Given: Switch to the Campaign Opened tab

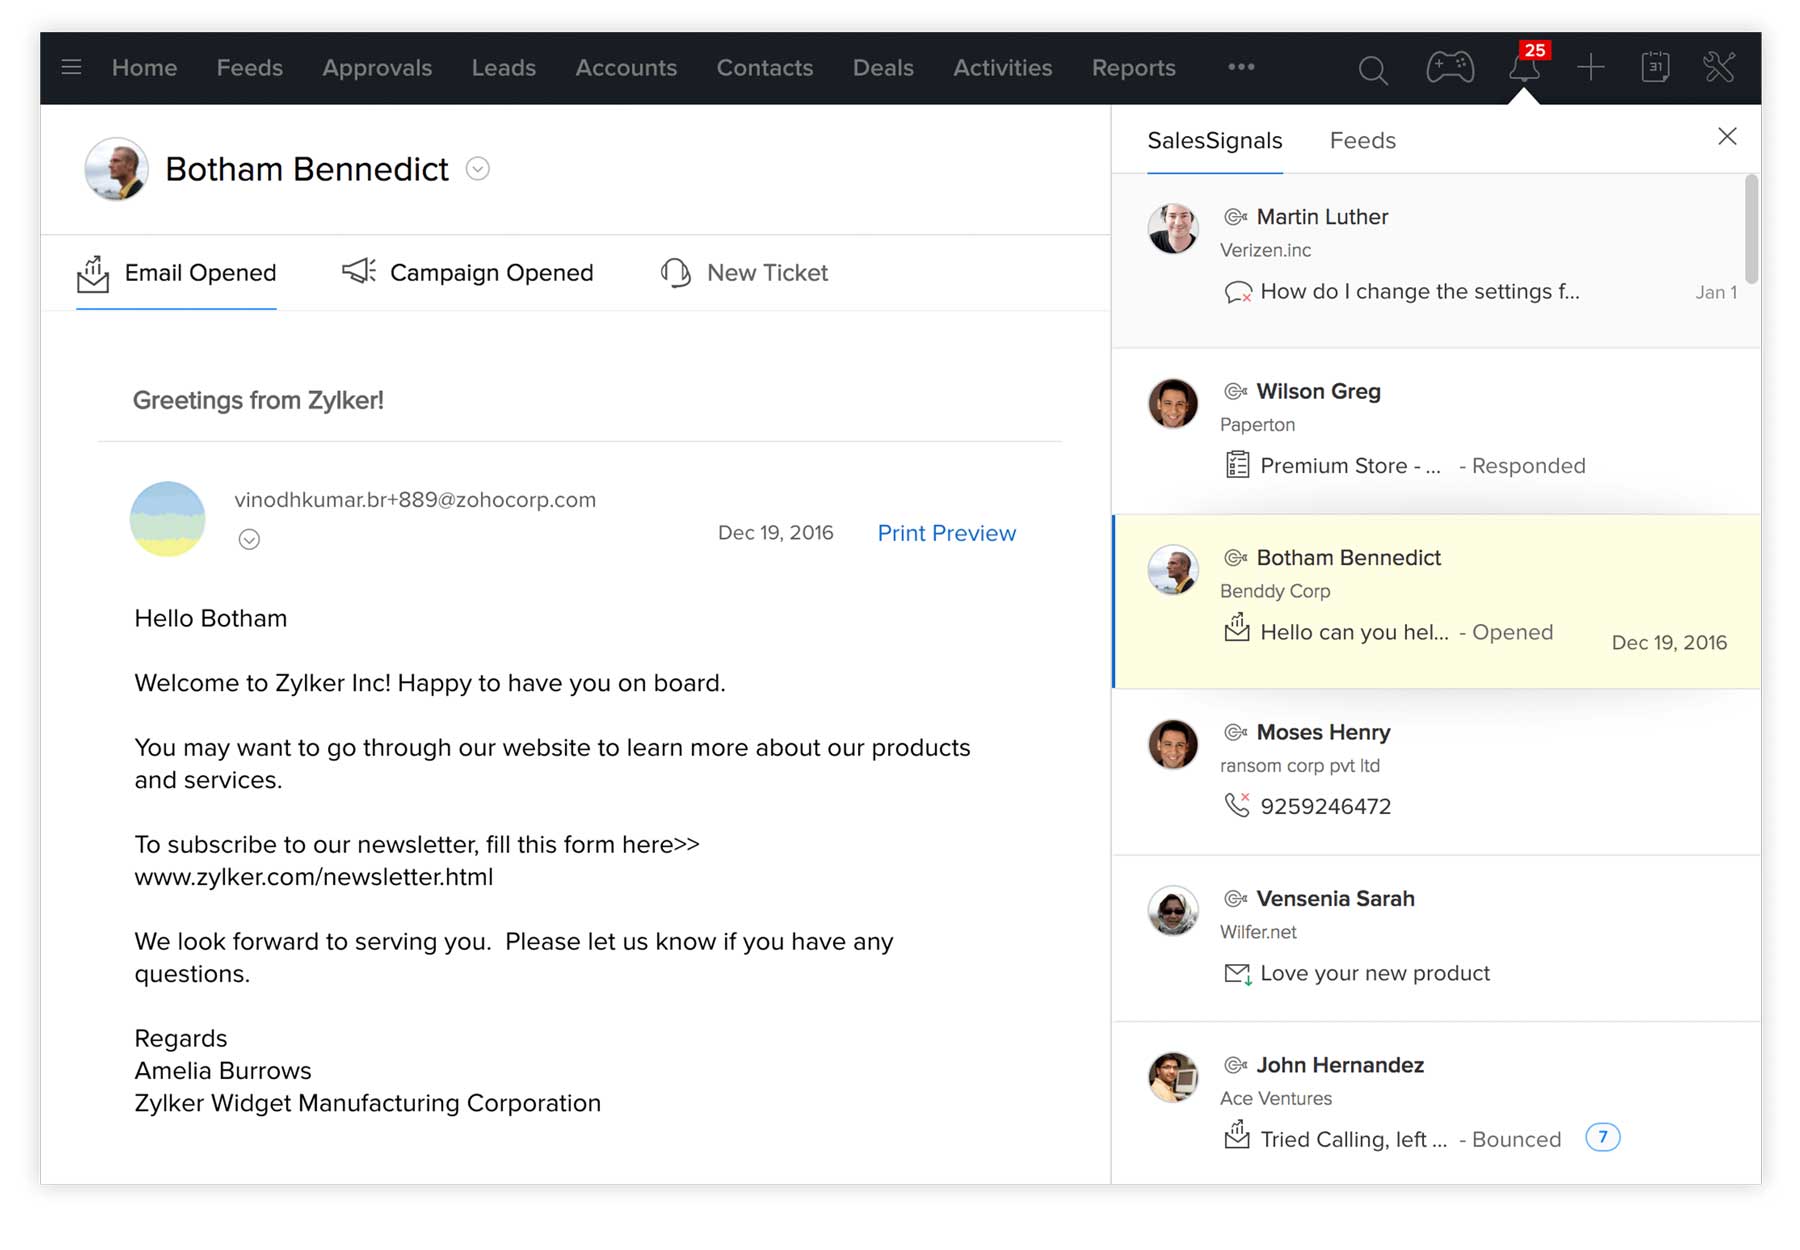Looking at the screenshot, I should (468, 273).
